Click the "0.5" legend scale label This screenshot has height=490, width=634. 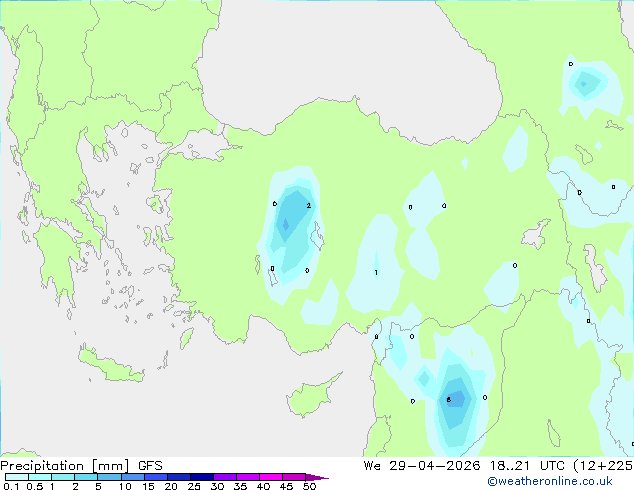tap(35, 486)
